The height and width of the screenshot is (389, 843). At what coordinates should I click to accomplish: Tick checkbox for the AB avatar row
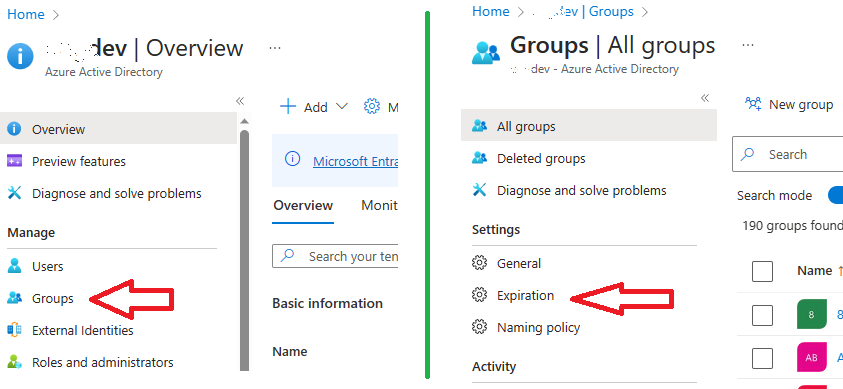pos(762,358)
